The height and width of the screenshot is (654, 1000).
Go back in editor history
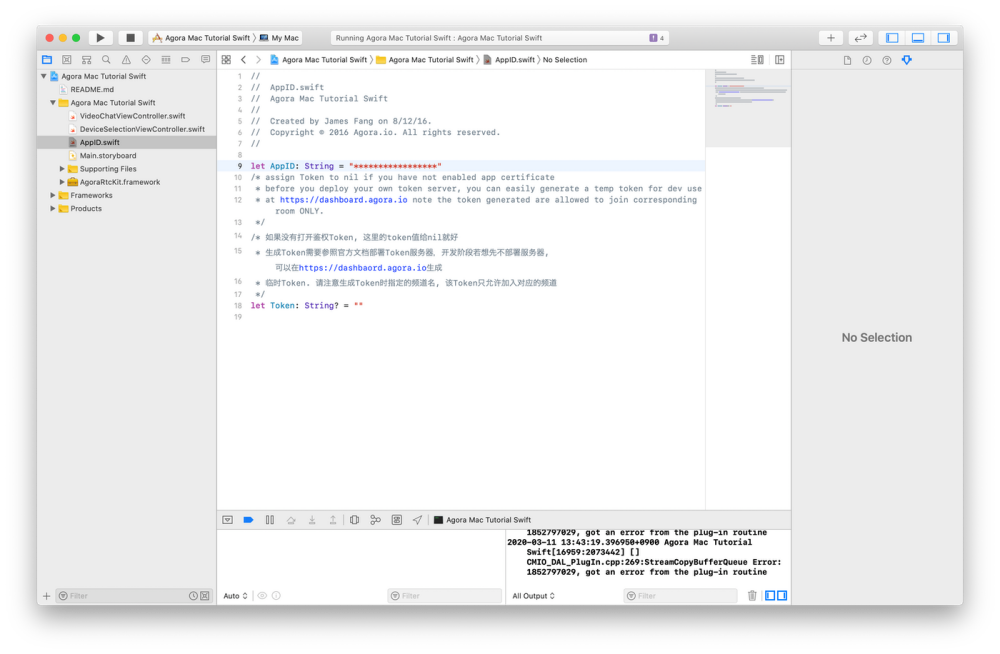(243, 59)
